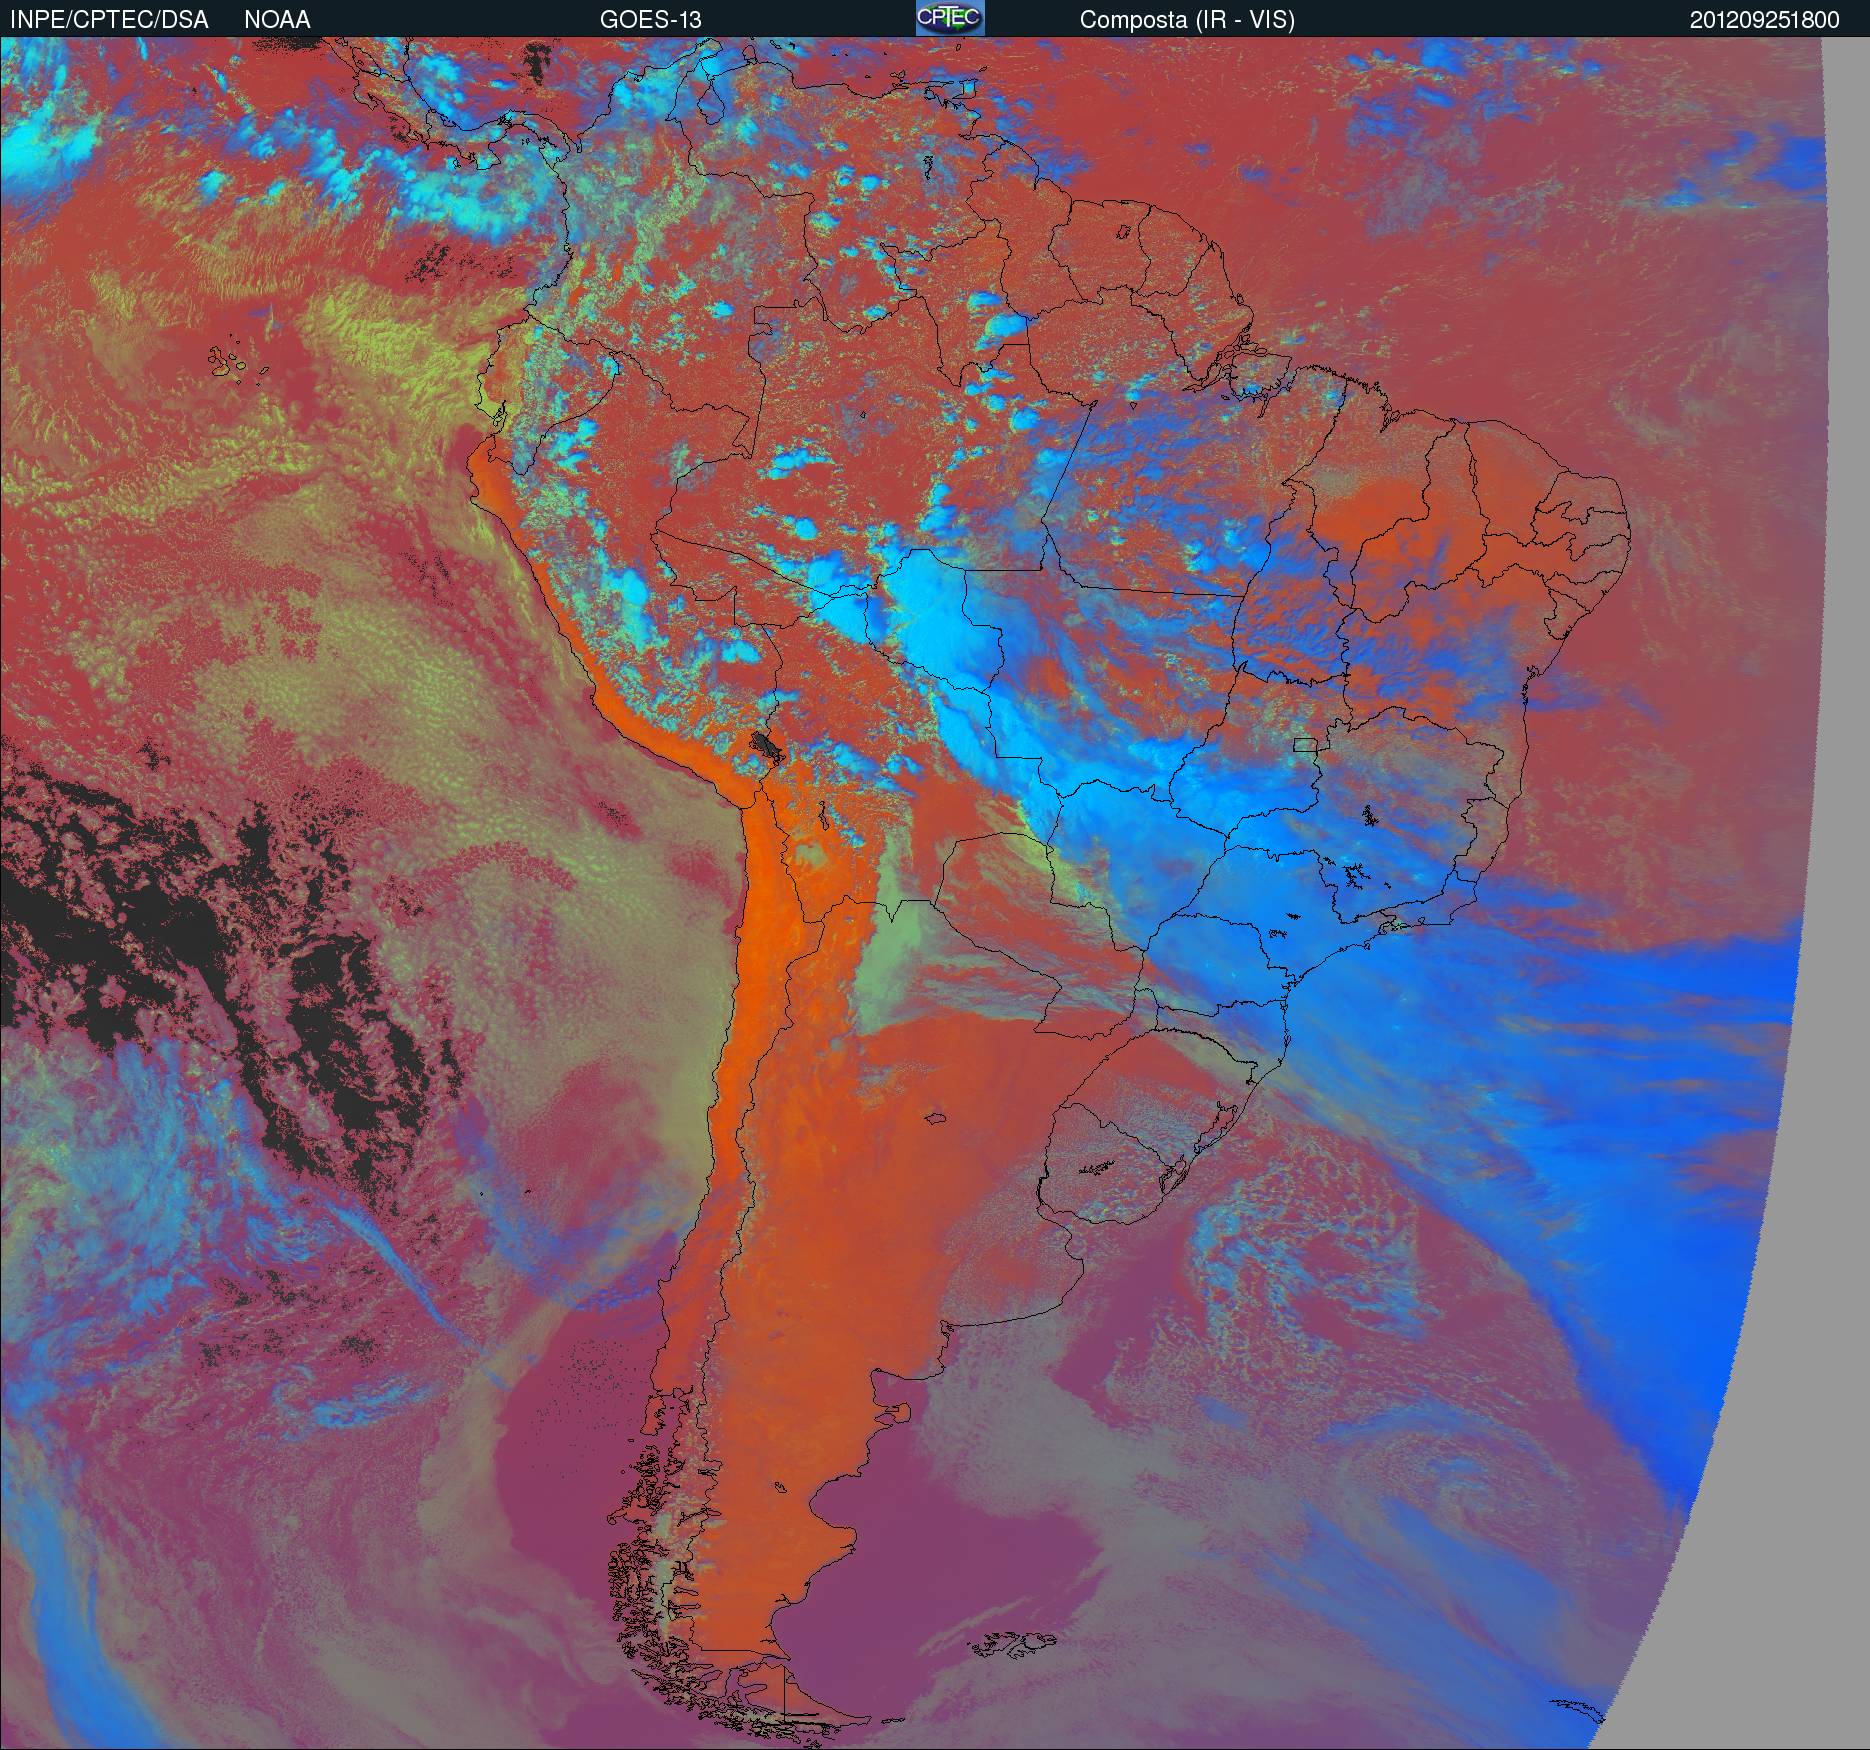Click the NOAA label in the header

tap(277, 20)
